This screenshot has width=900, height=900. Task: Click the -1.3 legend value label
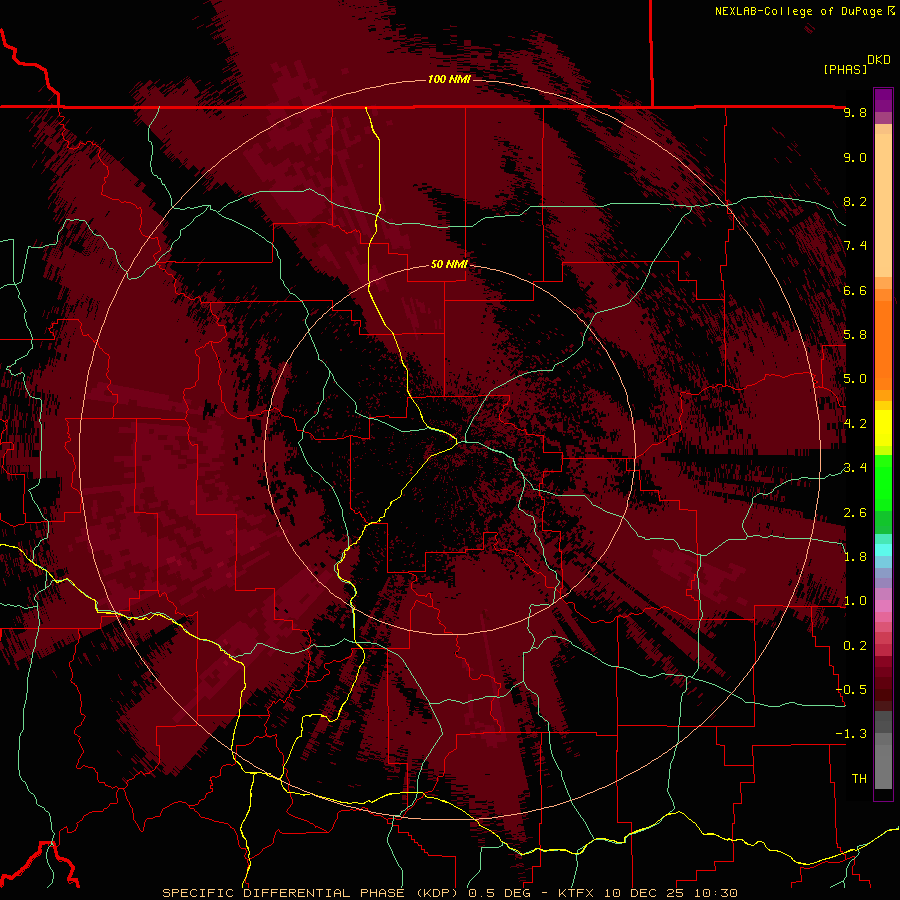pos(852,734)
